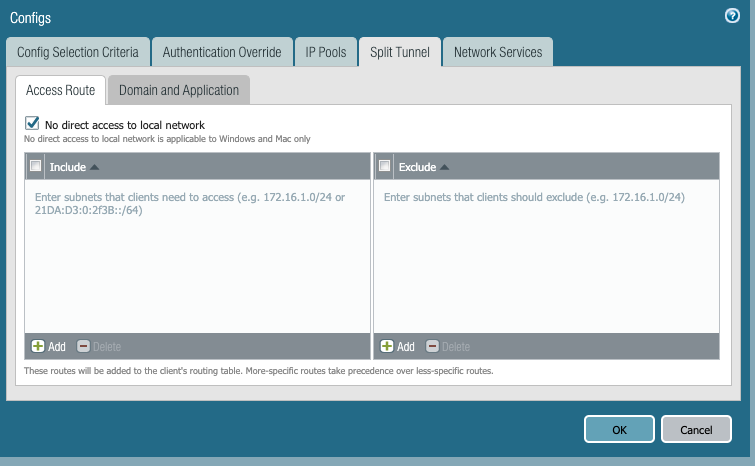Image resolution: width=755 pixels, height=466 pixels.
Task: Tick the Exclude column select-all checkbox
Action: point(384,166)
